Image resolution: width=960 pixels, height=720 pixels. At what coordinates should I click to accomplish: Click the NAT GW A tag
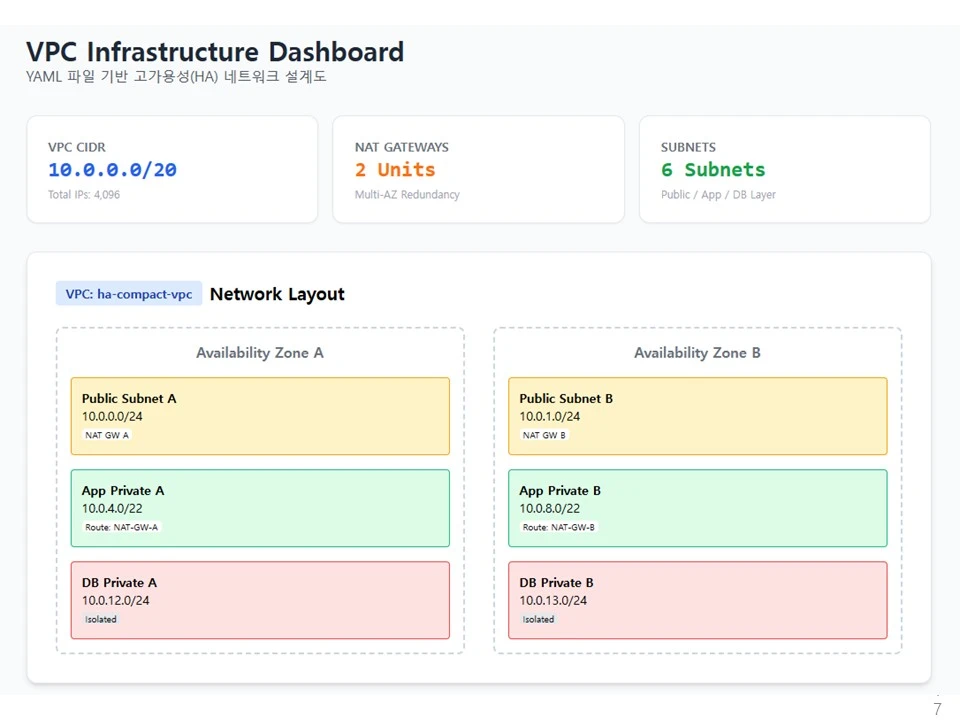[x=107, y=435]
